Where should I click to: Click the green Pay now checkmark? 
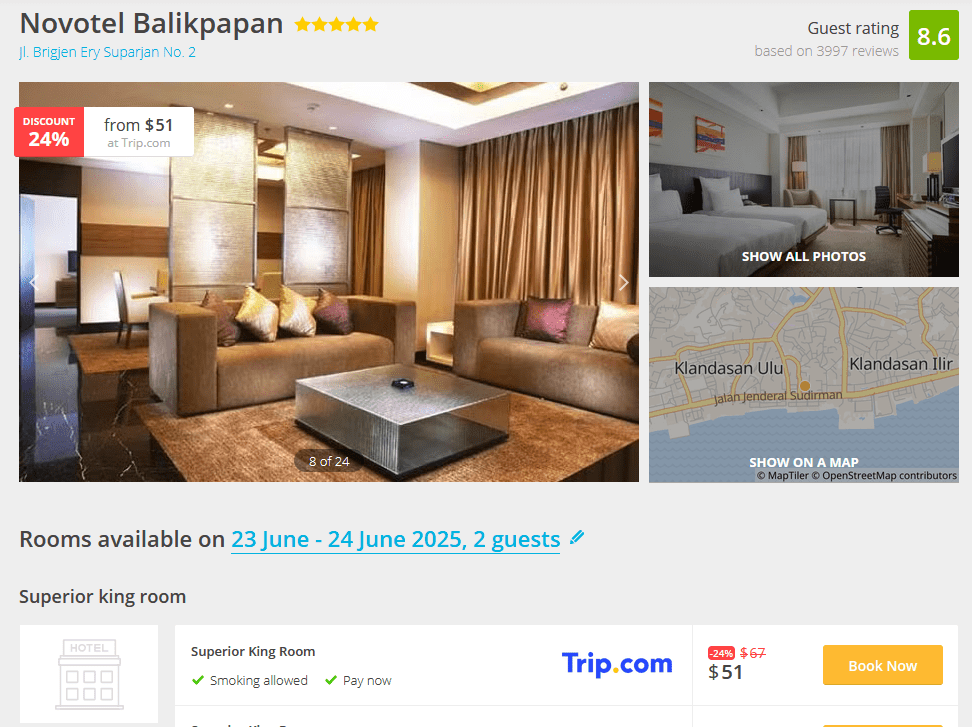tap(331, 681)
